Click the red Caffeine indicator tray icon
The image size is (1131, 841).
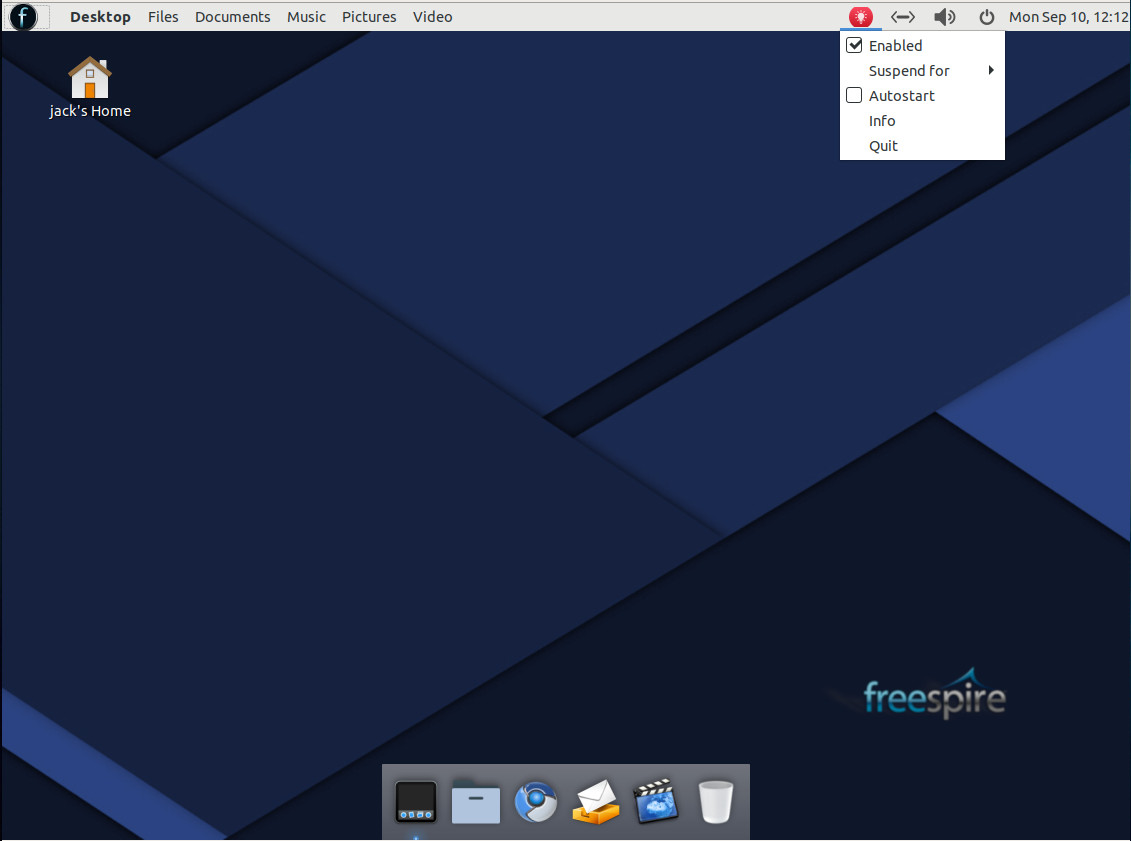pos(861,17)
